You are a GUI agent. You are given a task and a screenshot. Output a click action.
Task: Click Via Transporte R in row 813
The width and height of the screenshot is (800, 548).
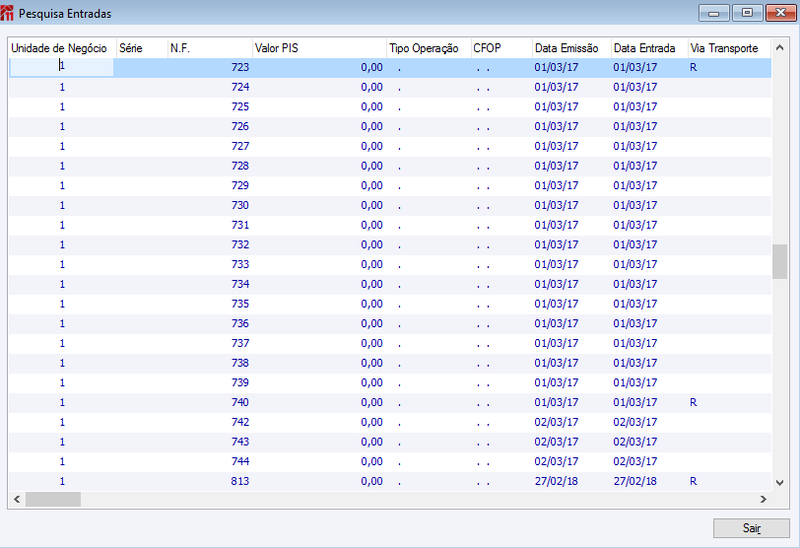[x=693, y=481]
